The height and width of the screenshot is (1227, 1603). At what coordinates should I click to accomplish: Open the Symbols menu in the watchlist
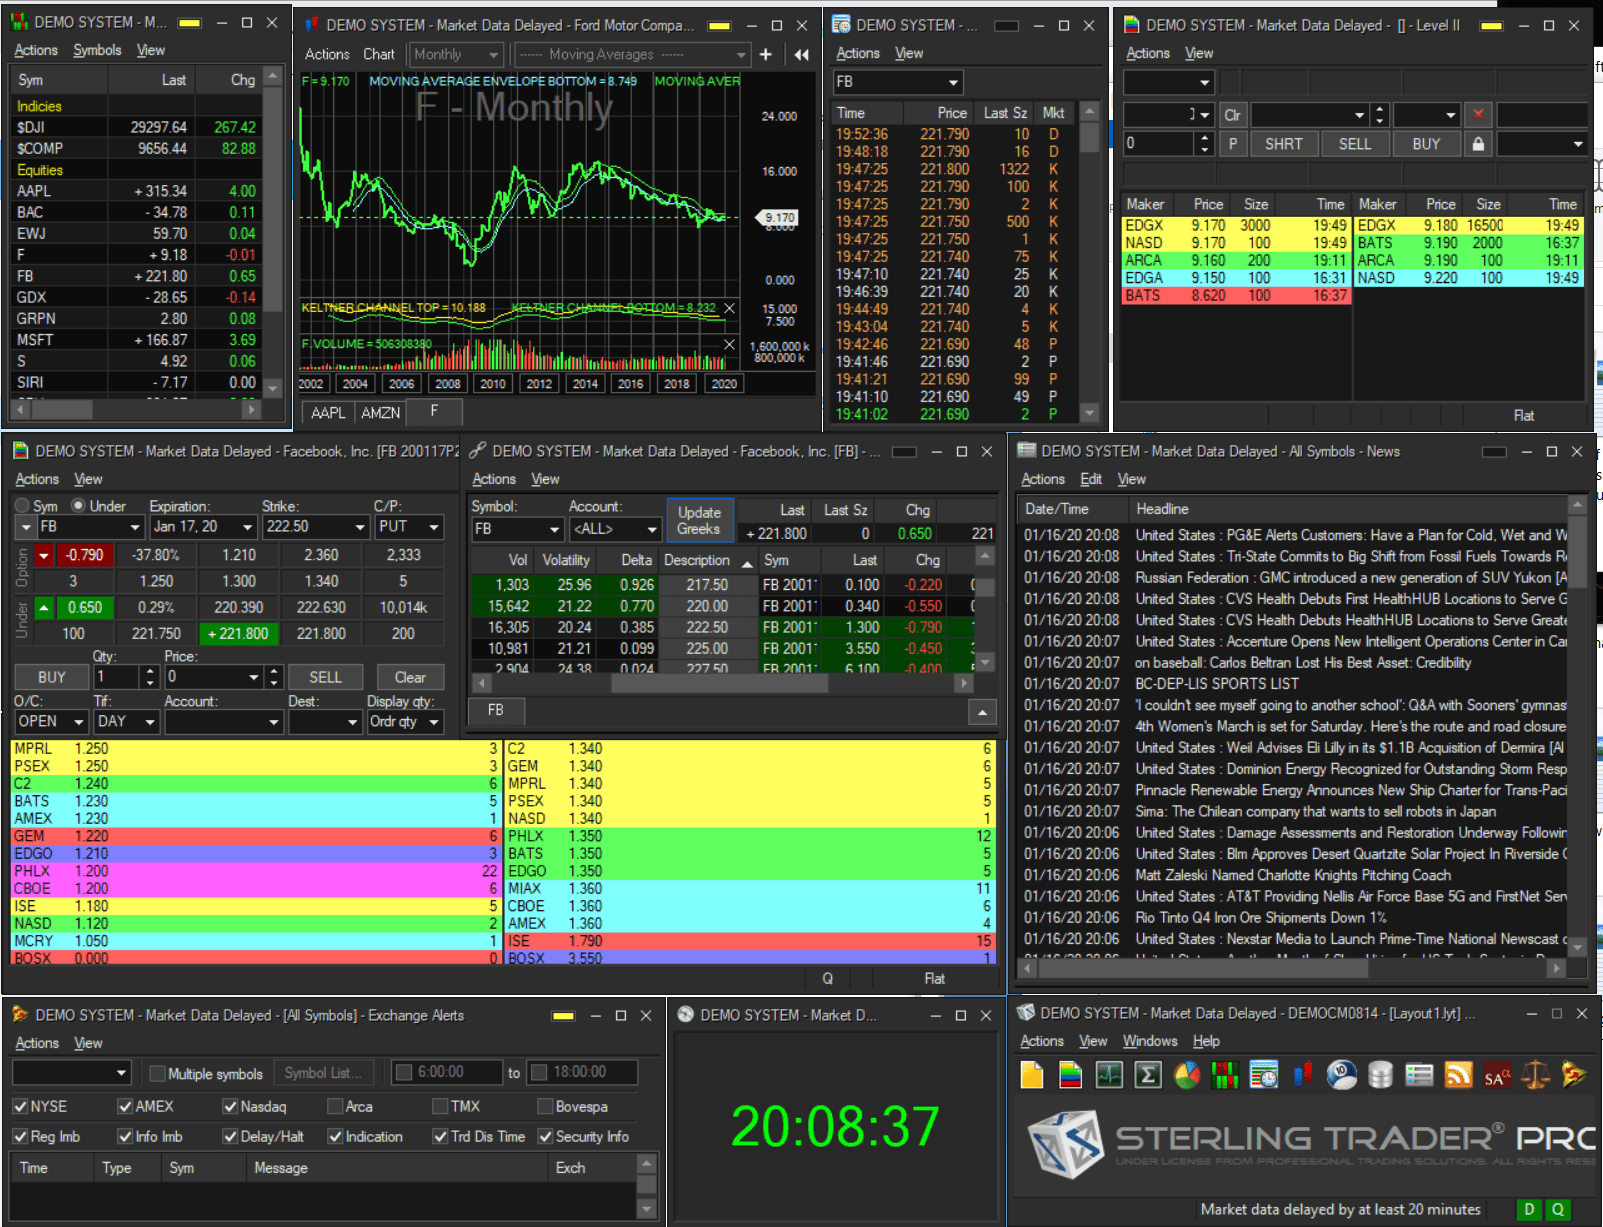click(x=97, y=50)
